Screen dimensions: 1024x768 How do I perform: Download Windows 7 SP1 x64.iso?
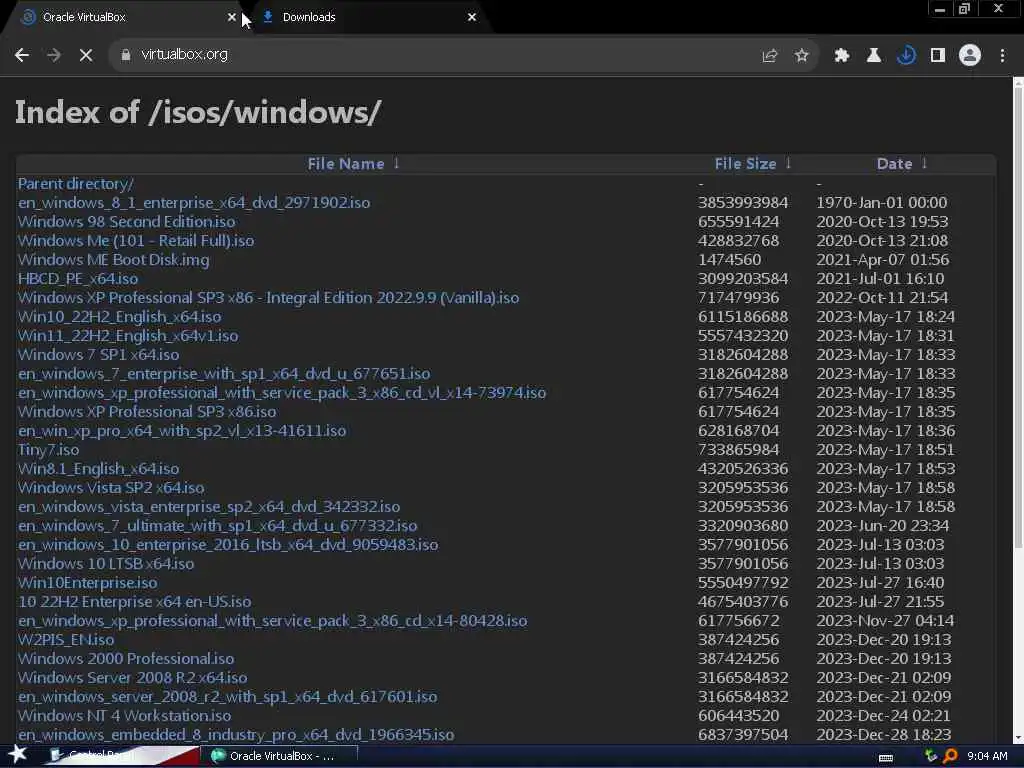99,355
